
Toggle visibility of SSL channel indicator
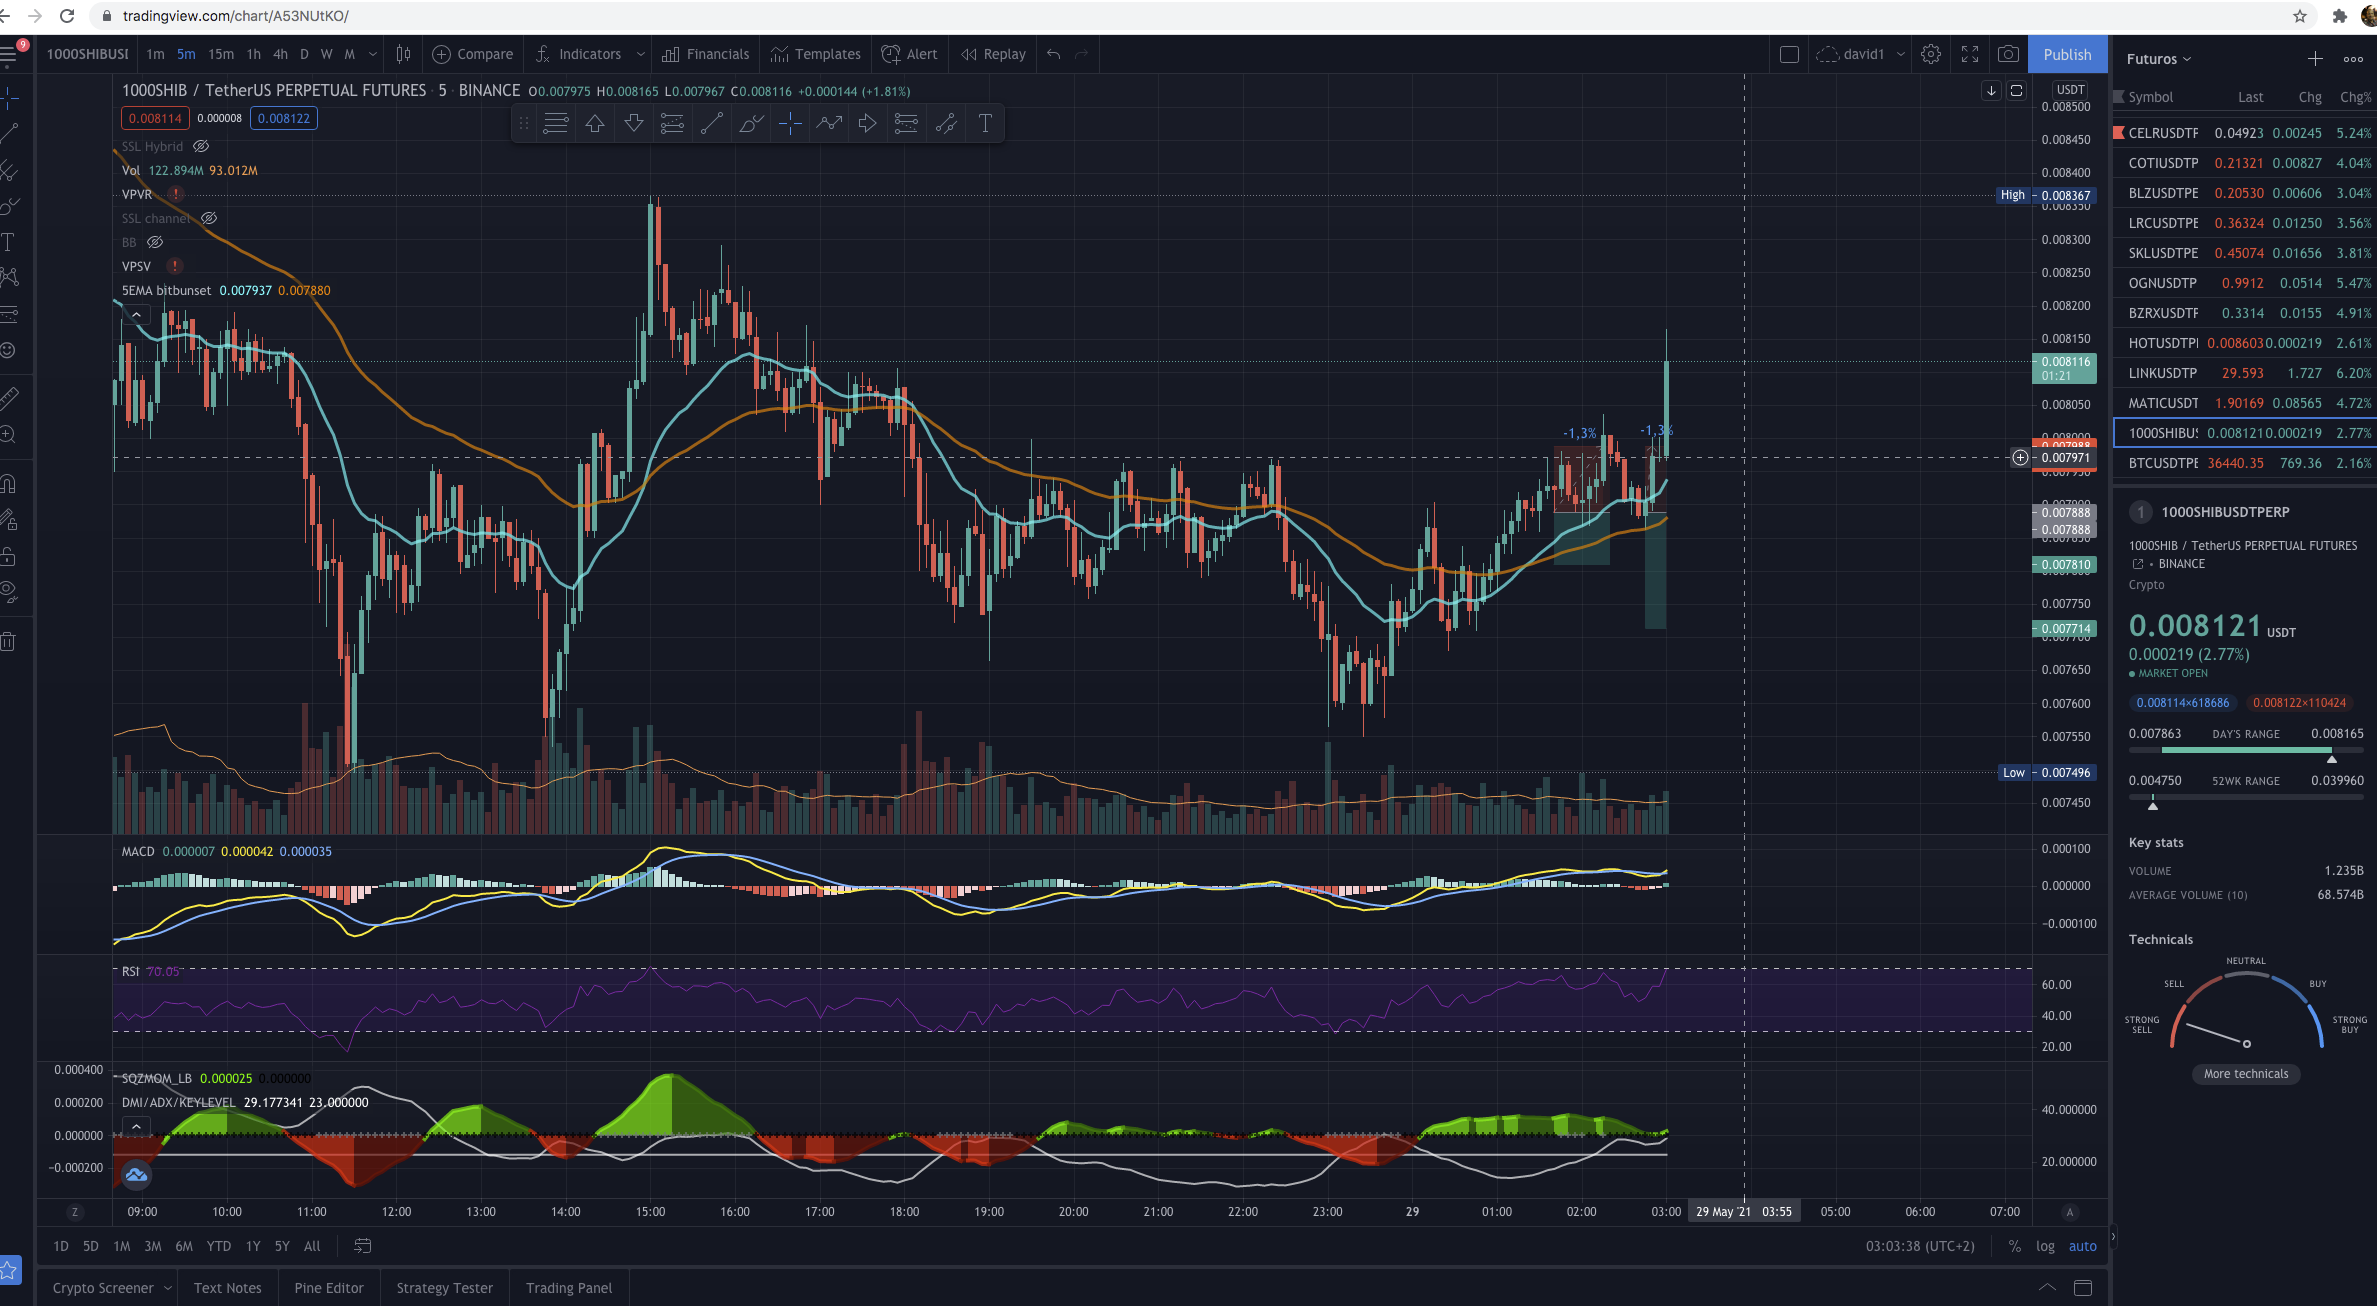(209, 218)
